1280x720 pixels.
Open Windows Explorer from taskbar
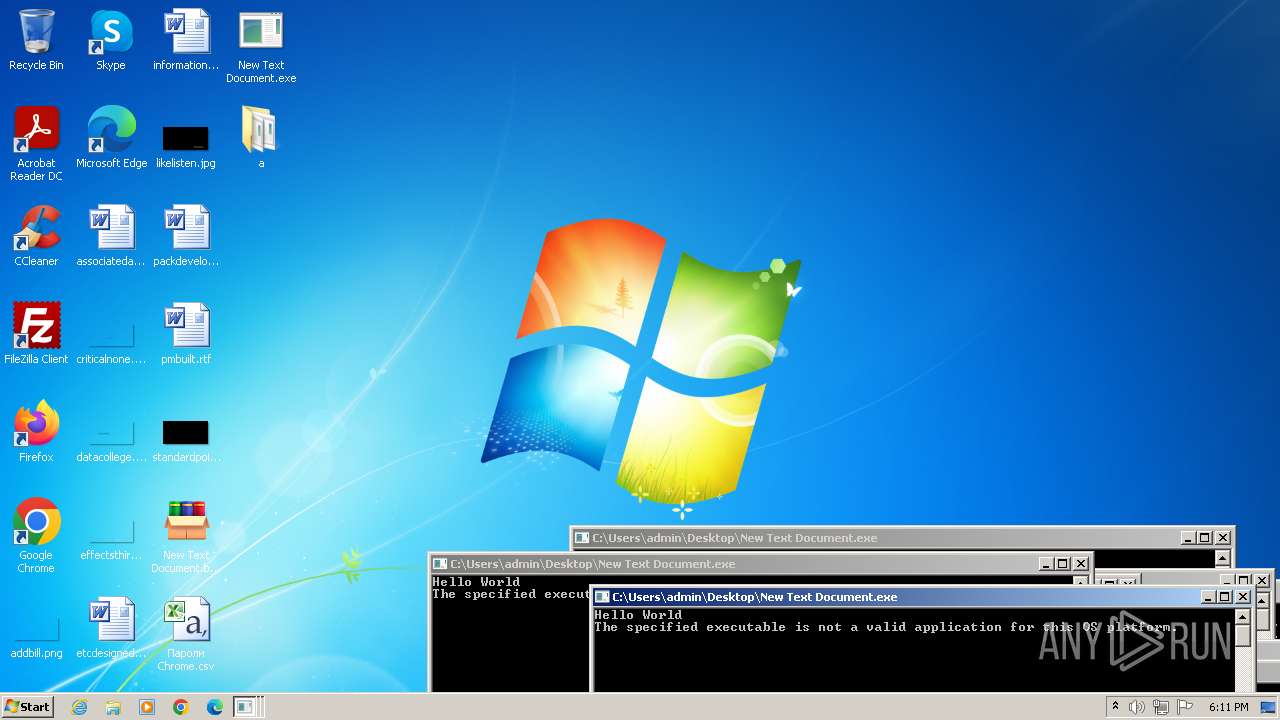(113, 707)
